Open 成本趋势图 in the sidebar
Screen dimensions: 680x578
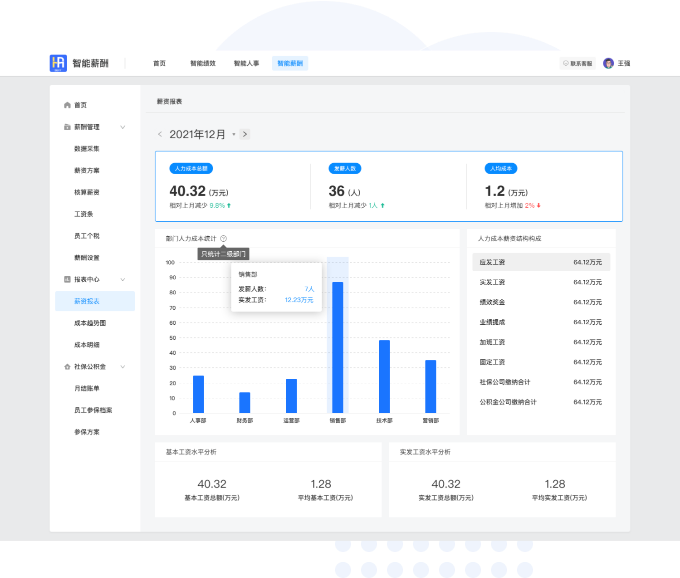coord(90,323)
